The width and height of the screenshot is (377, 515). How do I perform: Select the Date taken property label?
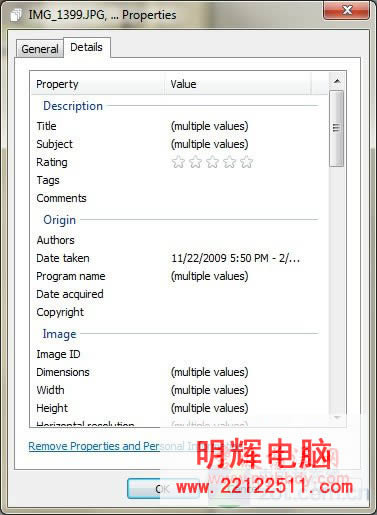coord(63,258)
